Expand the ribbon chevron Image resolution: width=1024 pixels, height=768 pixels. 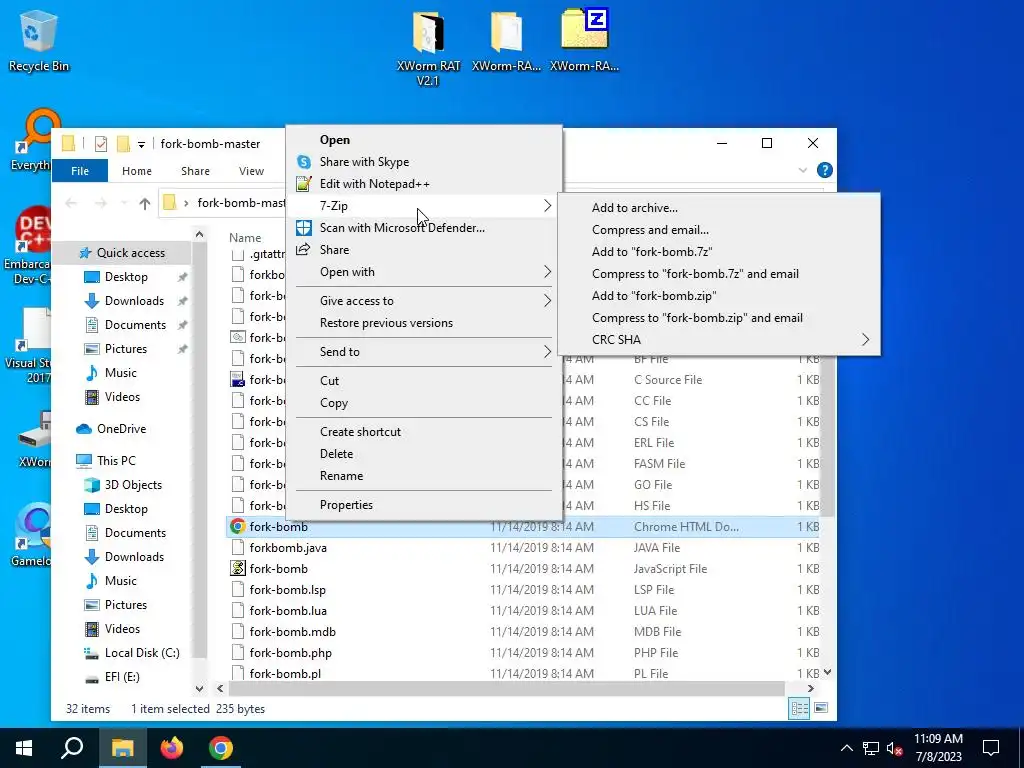pos(803,170)
